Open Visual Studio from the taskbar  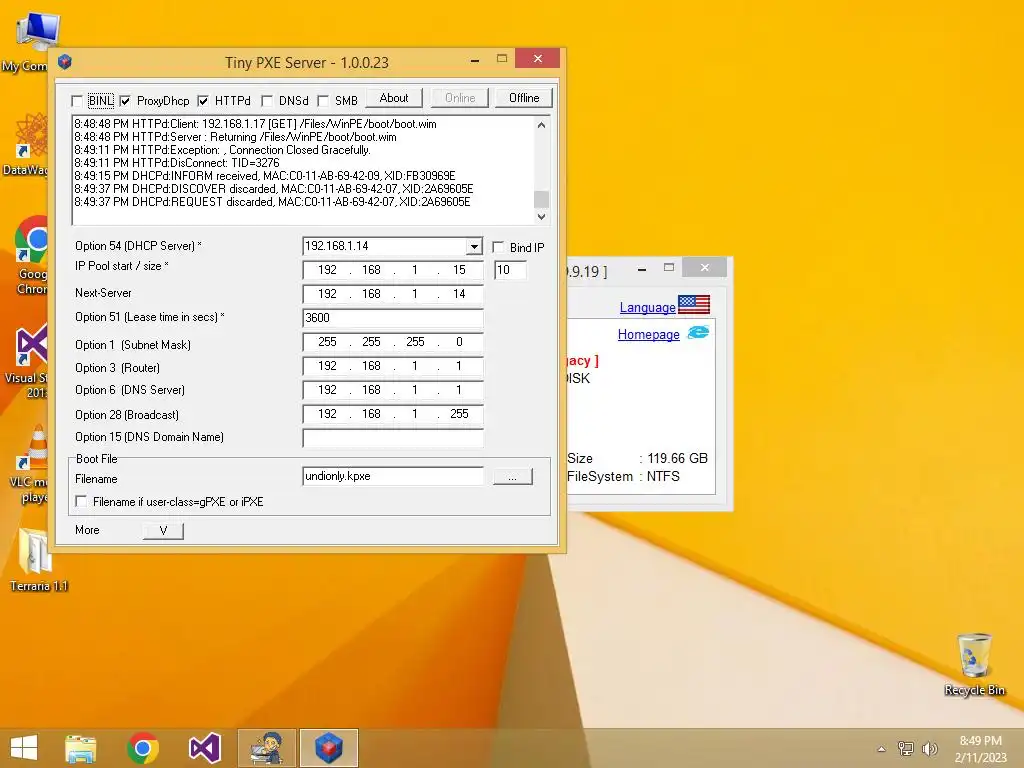pos(204,748)
